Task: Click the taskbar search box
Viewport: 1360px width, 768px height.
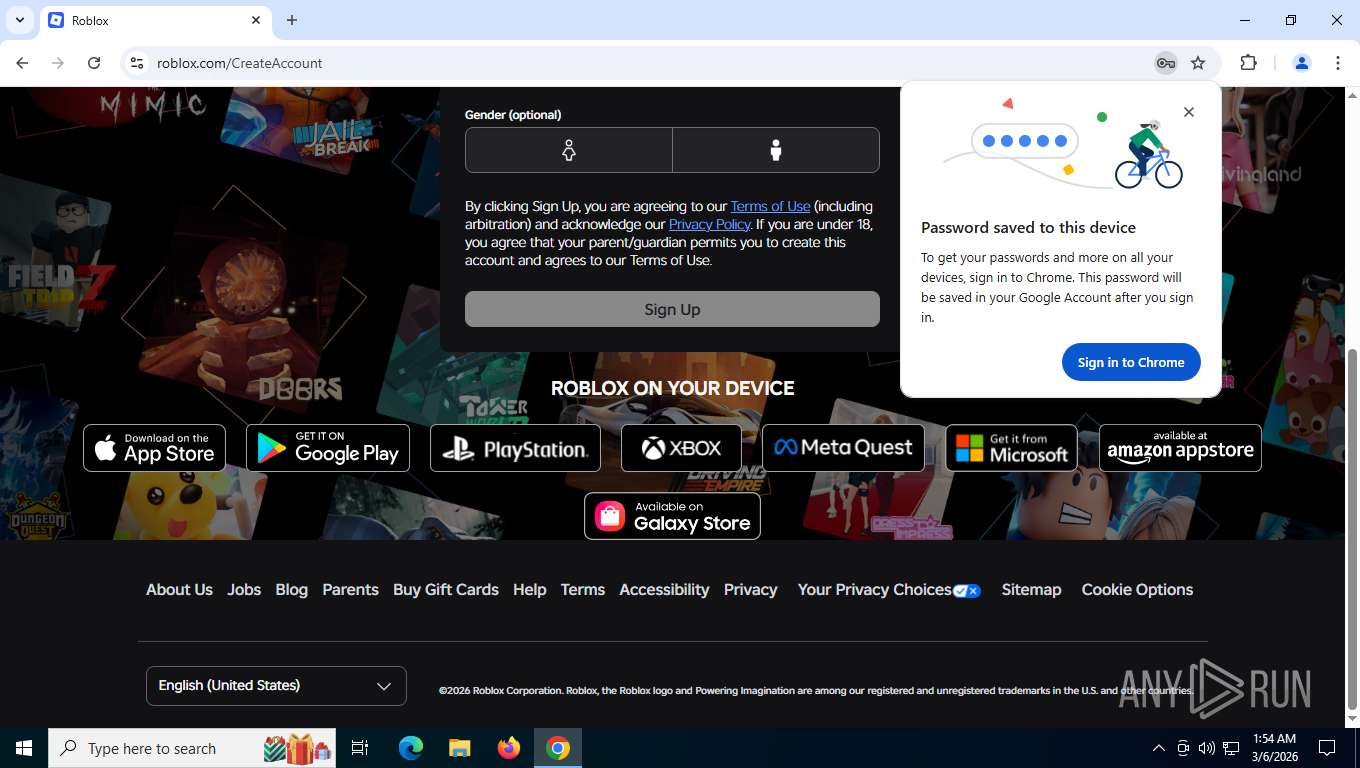Action: tap(192, 748)
